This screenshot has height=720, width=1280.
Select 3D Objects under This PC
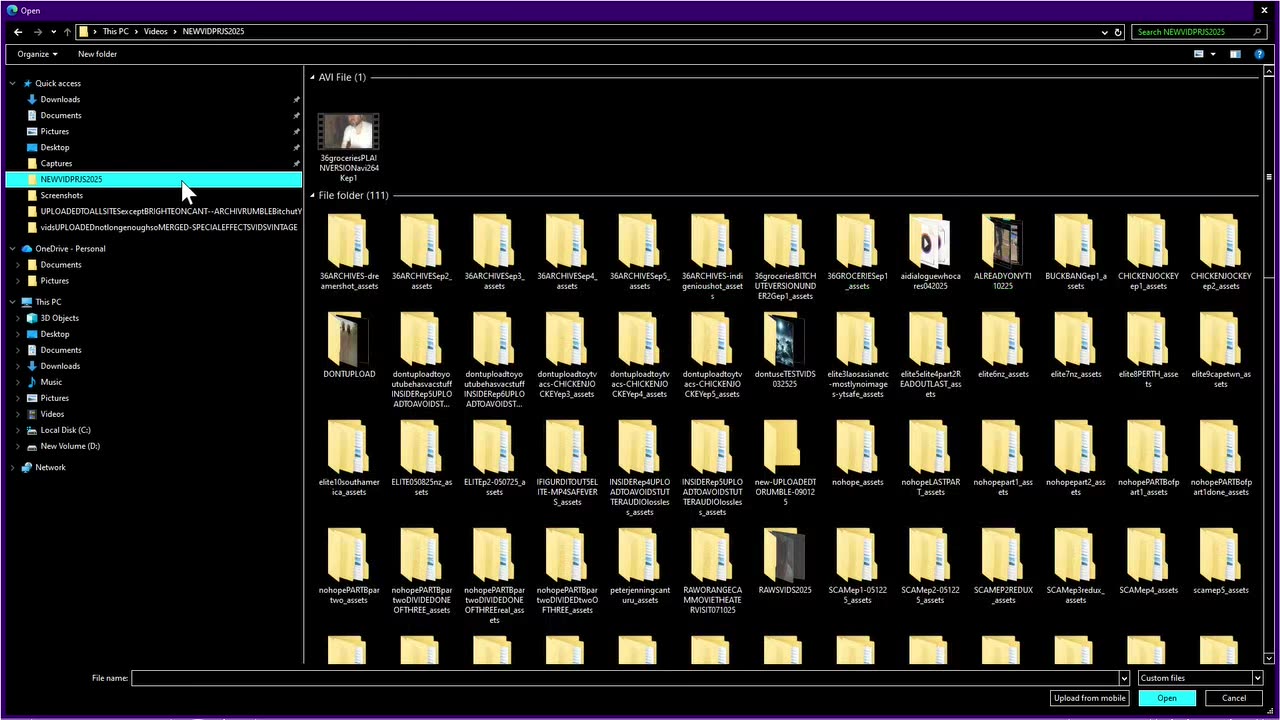[x=59, y=318]
